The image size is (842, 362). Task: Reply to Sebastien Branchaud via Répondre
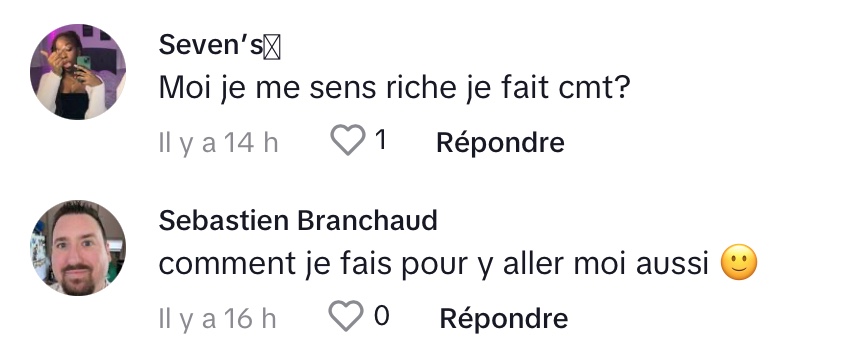coord(504,318)
